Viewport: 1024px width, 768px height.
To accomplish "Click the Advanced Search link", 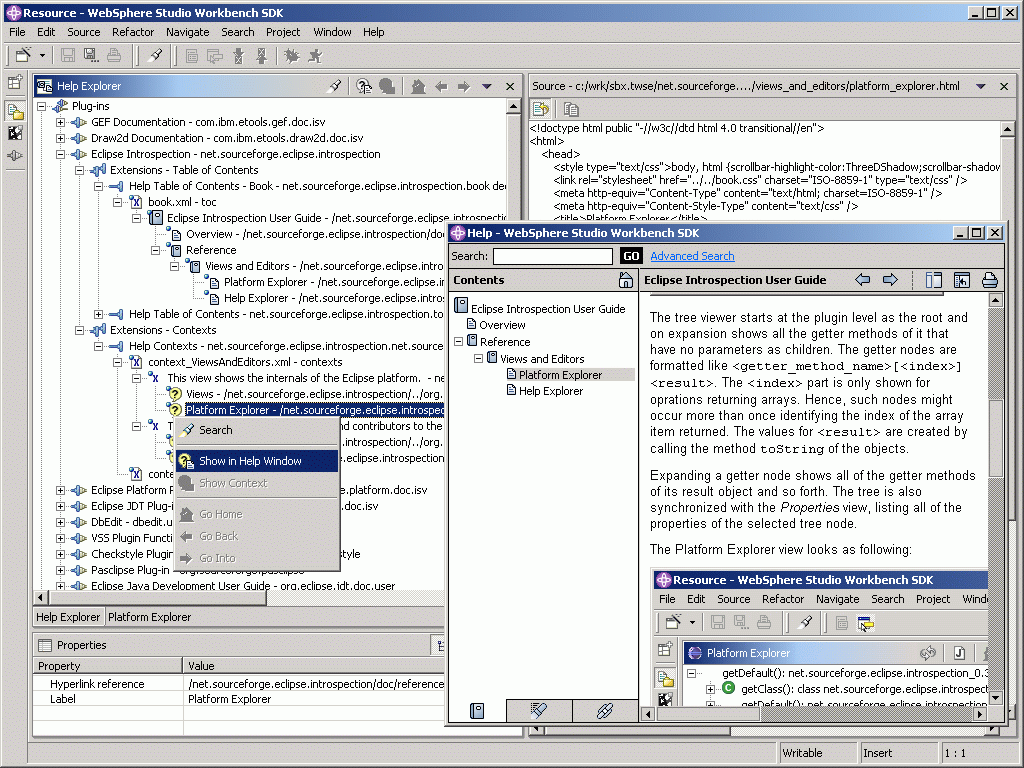I will click(x=692, y=256).
